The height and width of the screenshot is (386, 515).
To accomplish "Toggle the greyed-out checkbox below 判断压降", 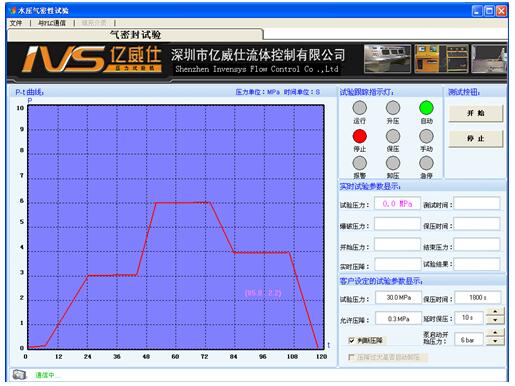I will coord(351,357).
